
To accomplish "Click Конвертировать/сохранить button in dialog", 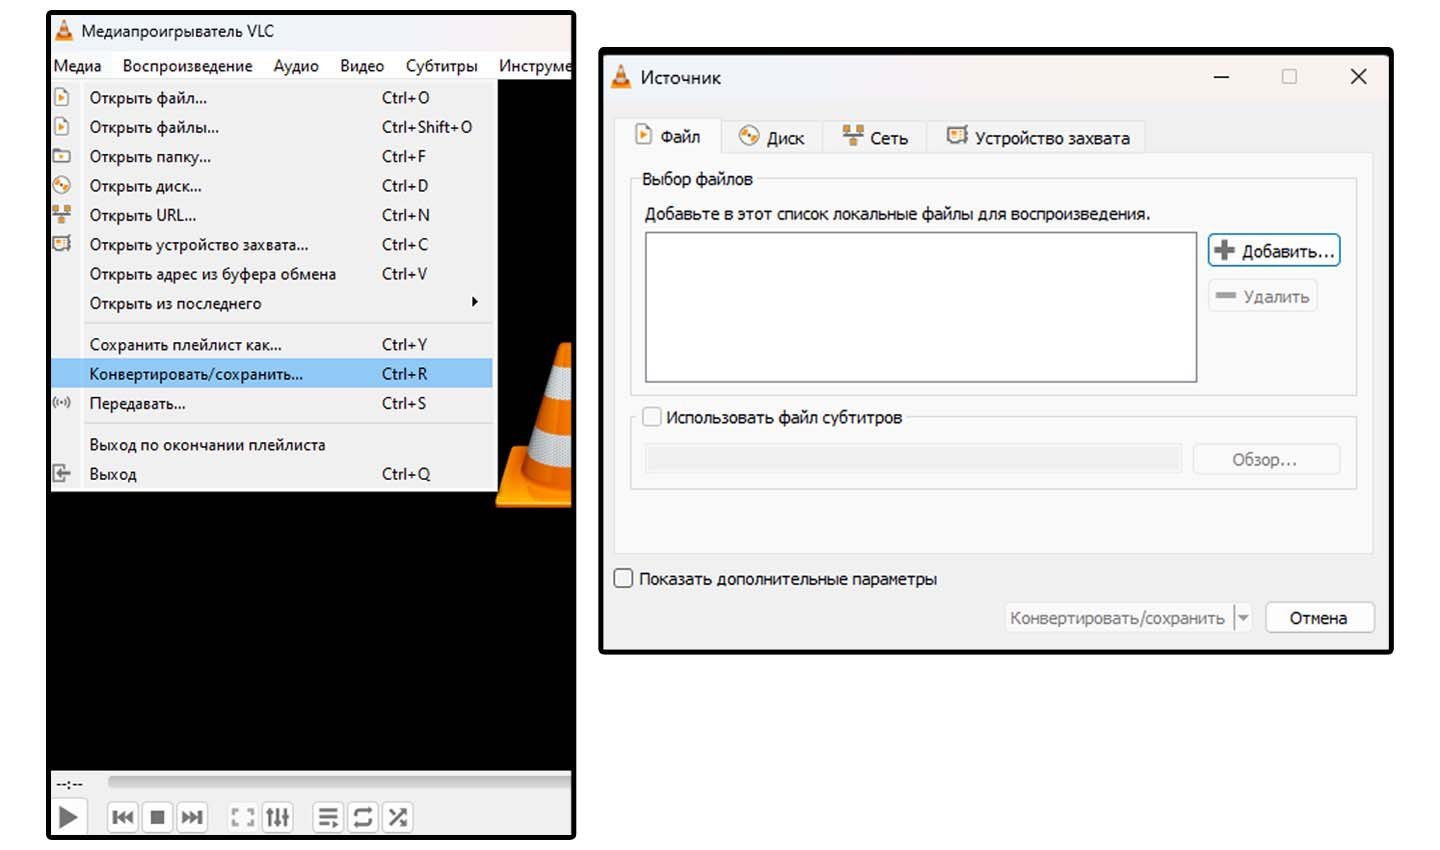I will click(x=1117, y=618).
